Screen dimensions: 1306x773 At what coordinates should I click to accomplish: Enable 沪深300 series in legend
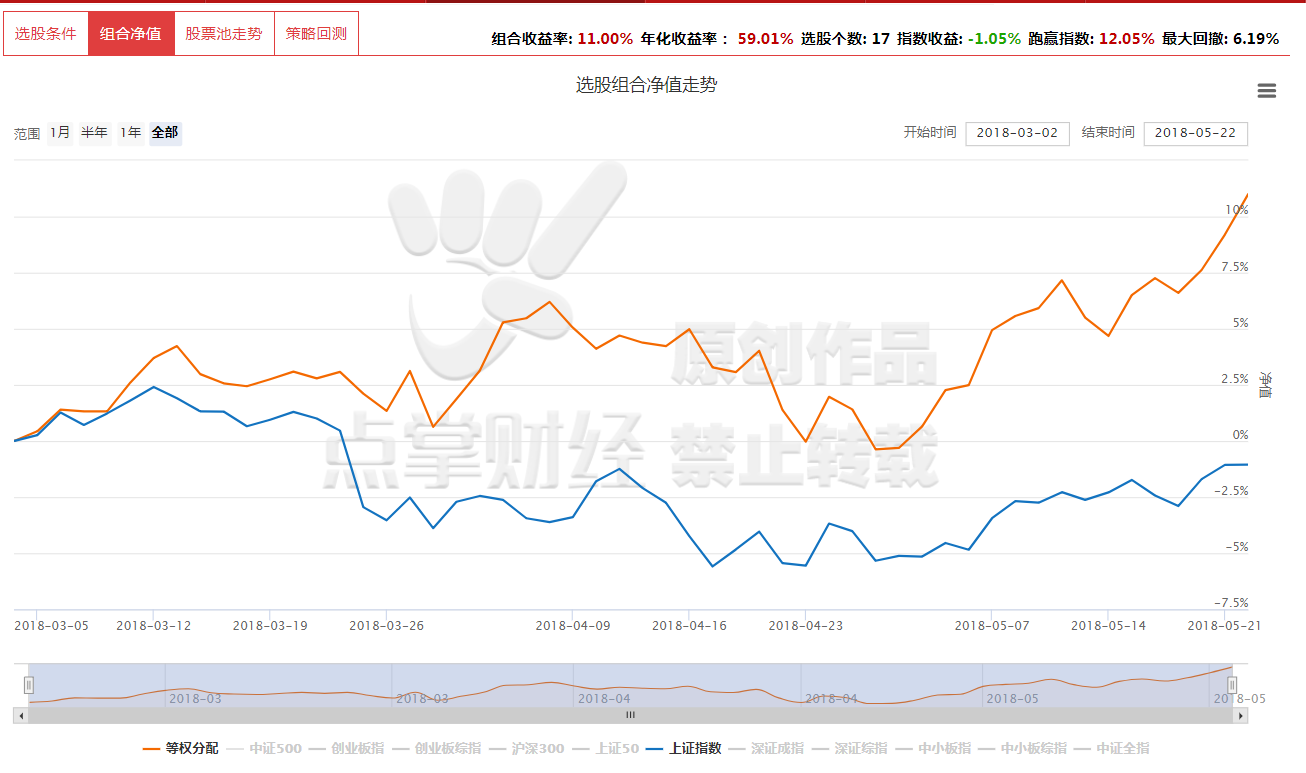[x=527, y=748]
